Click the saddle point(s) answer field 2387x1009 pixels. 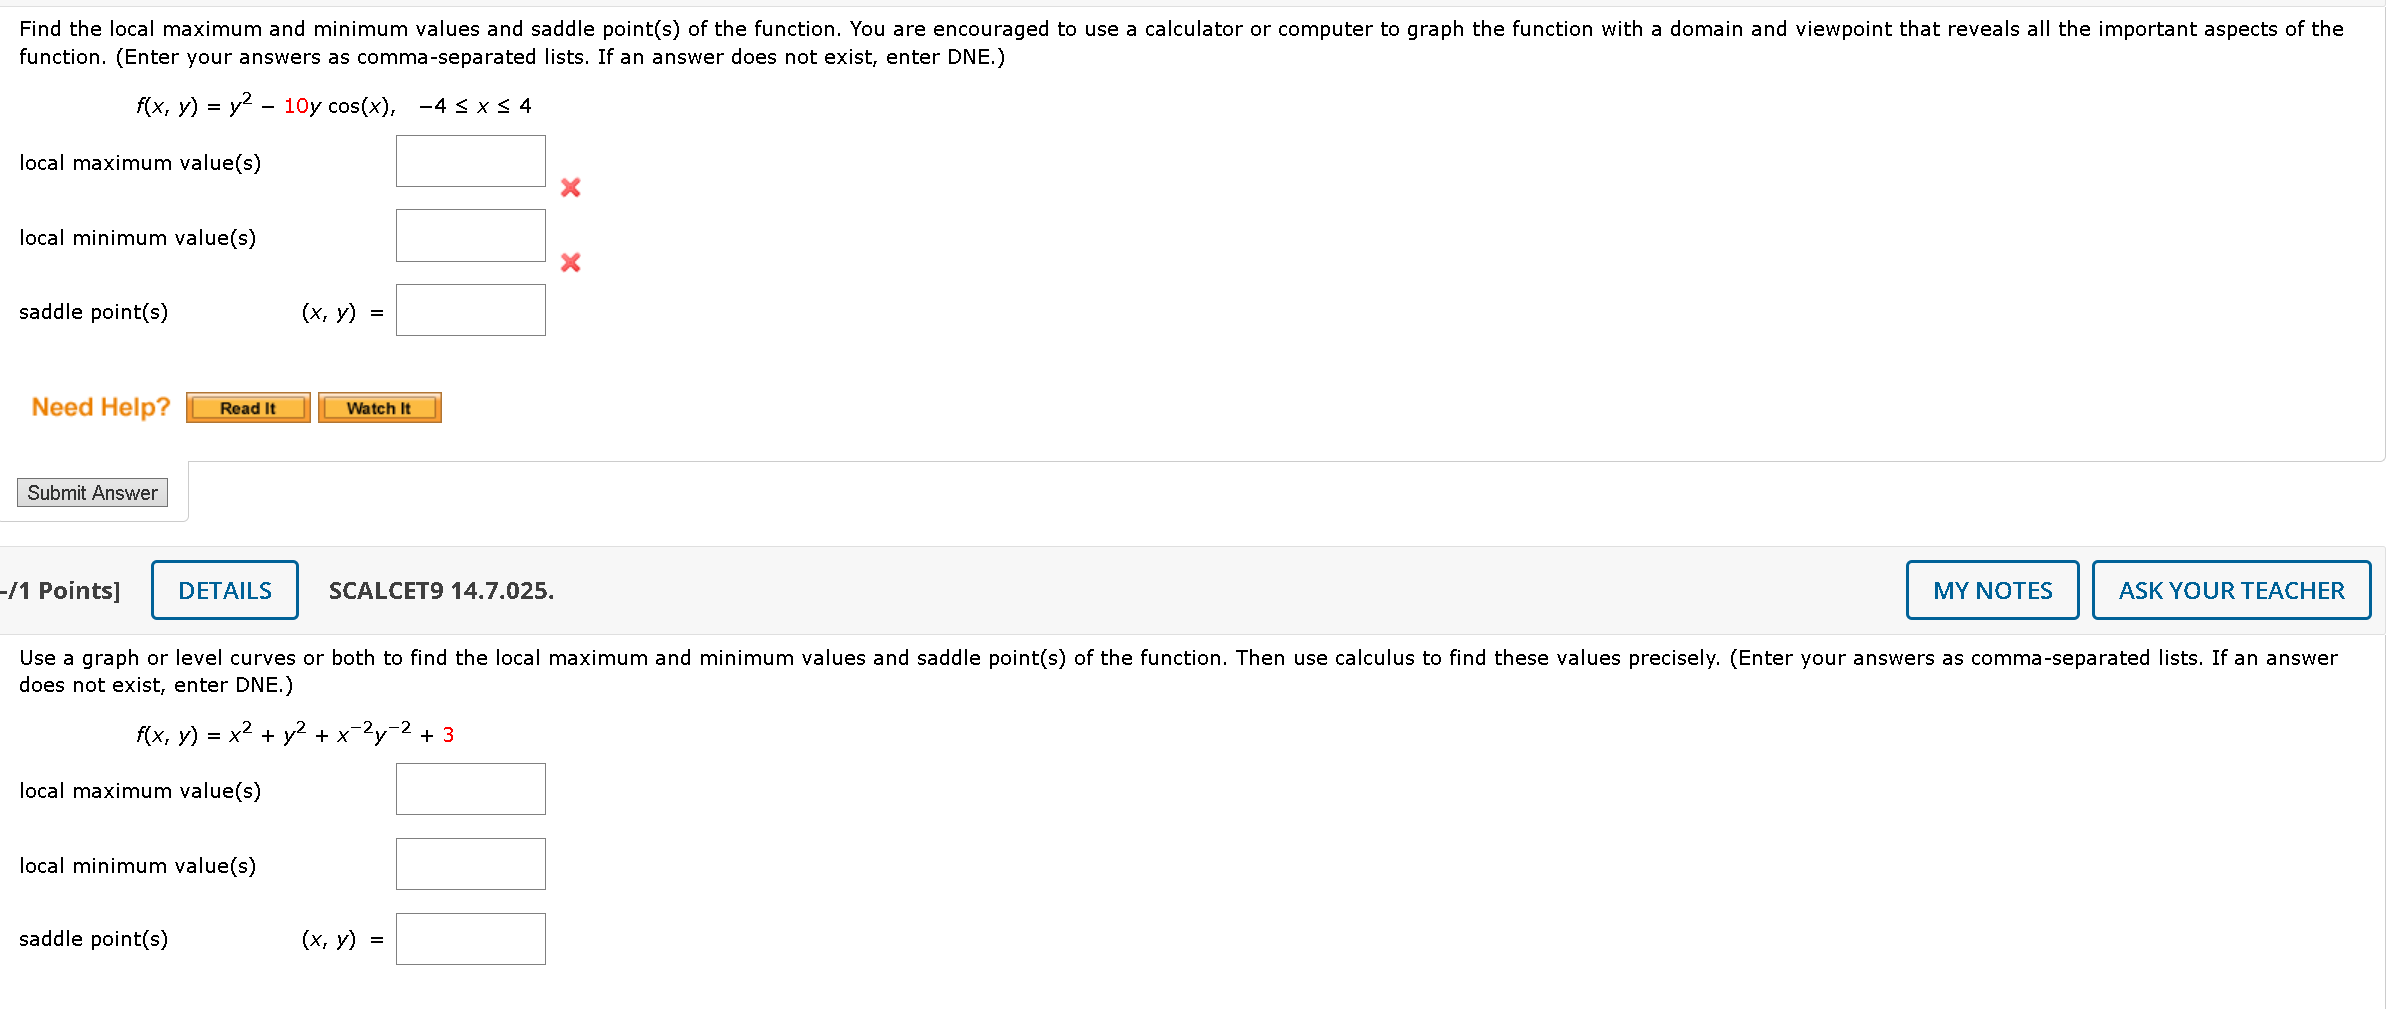[x=470, y=310]
